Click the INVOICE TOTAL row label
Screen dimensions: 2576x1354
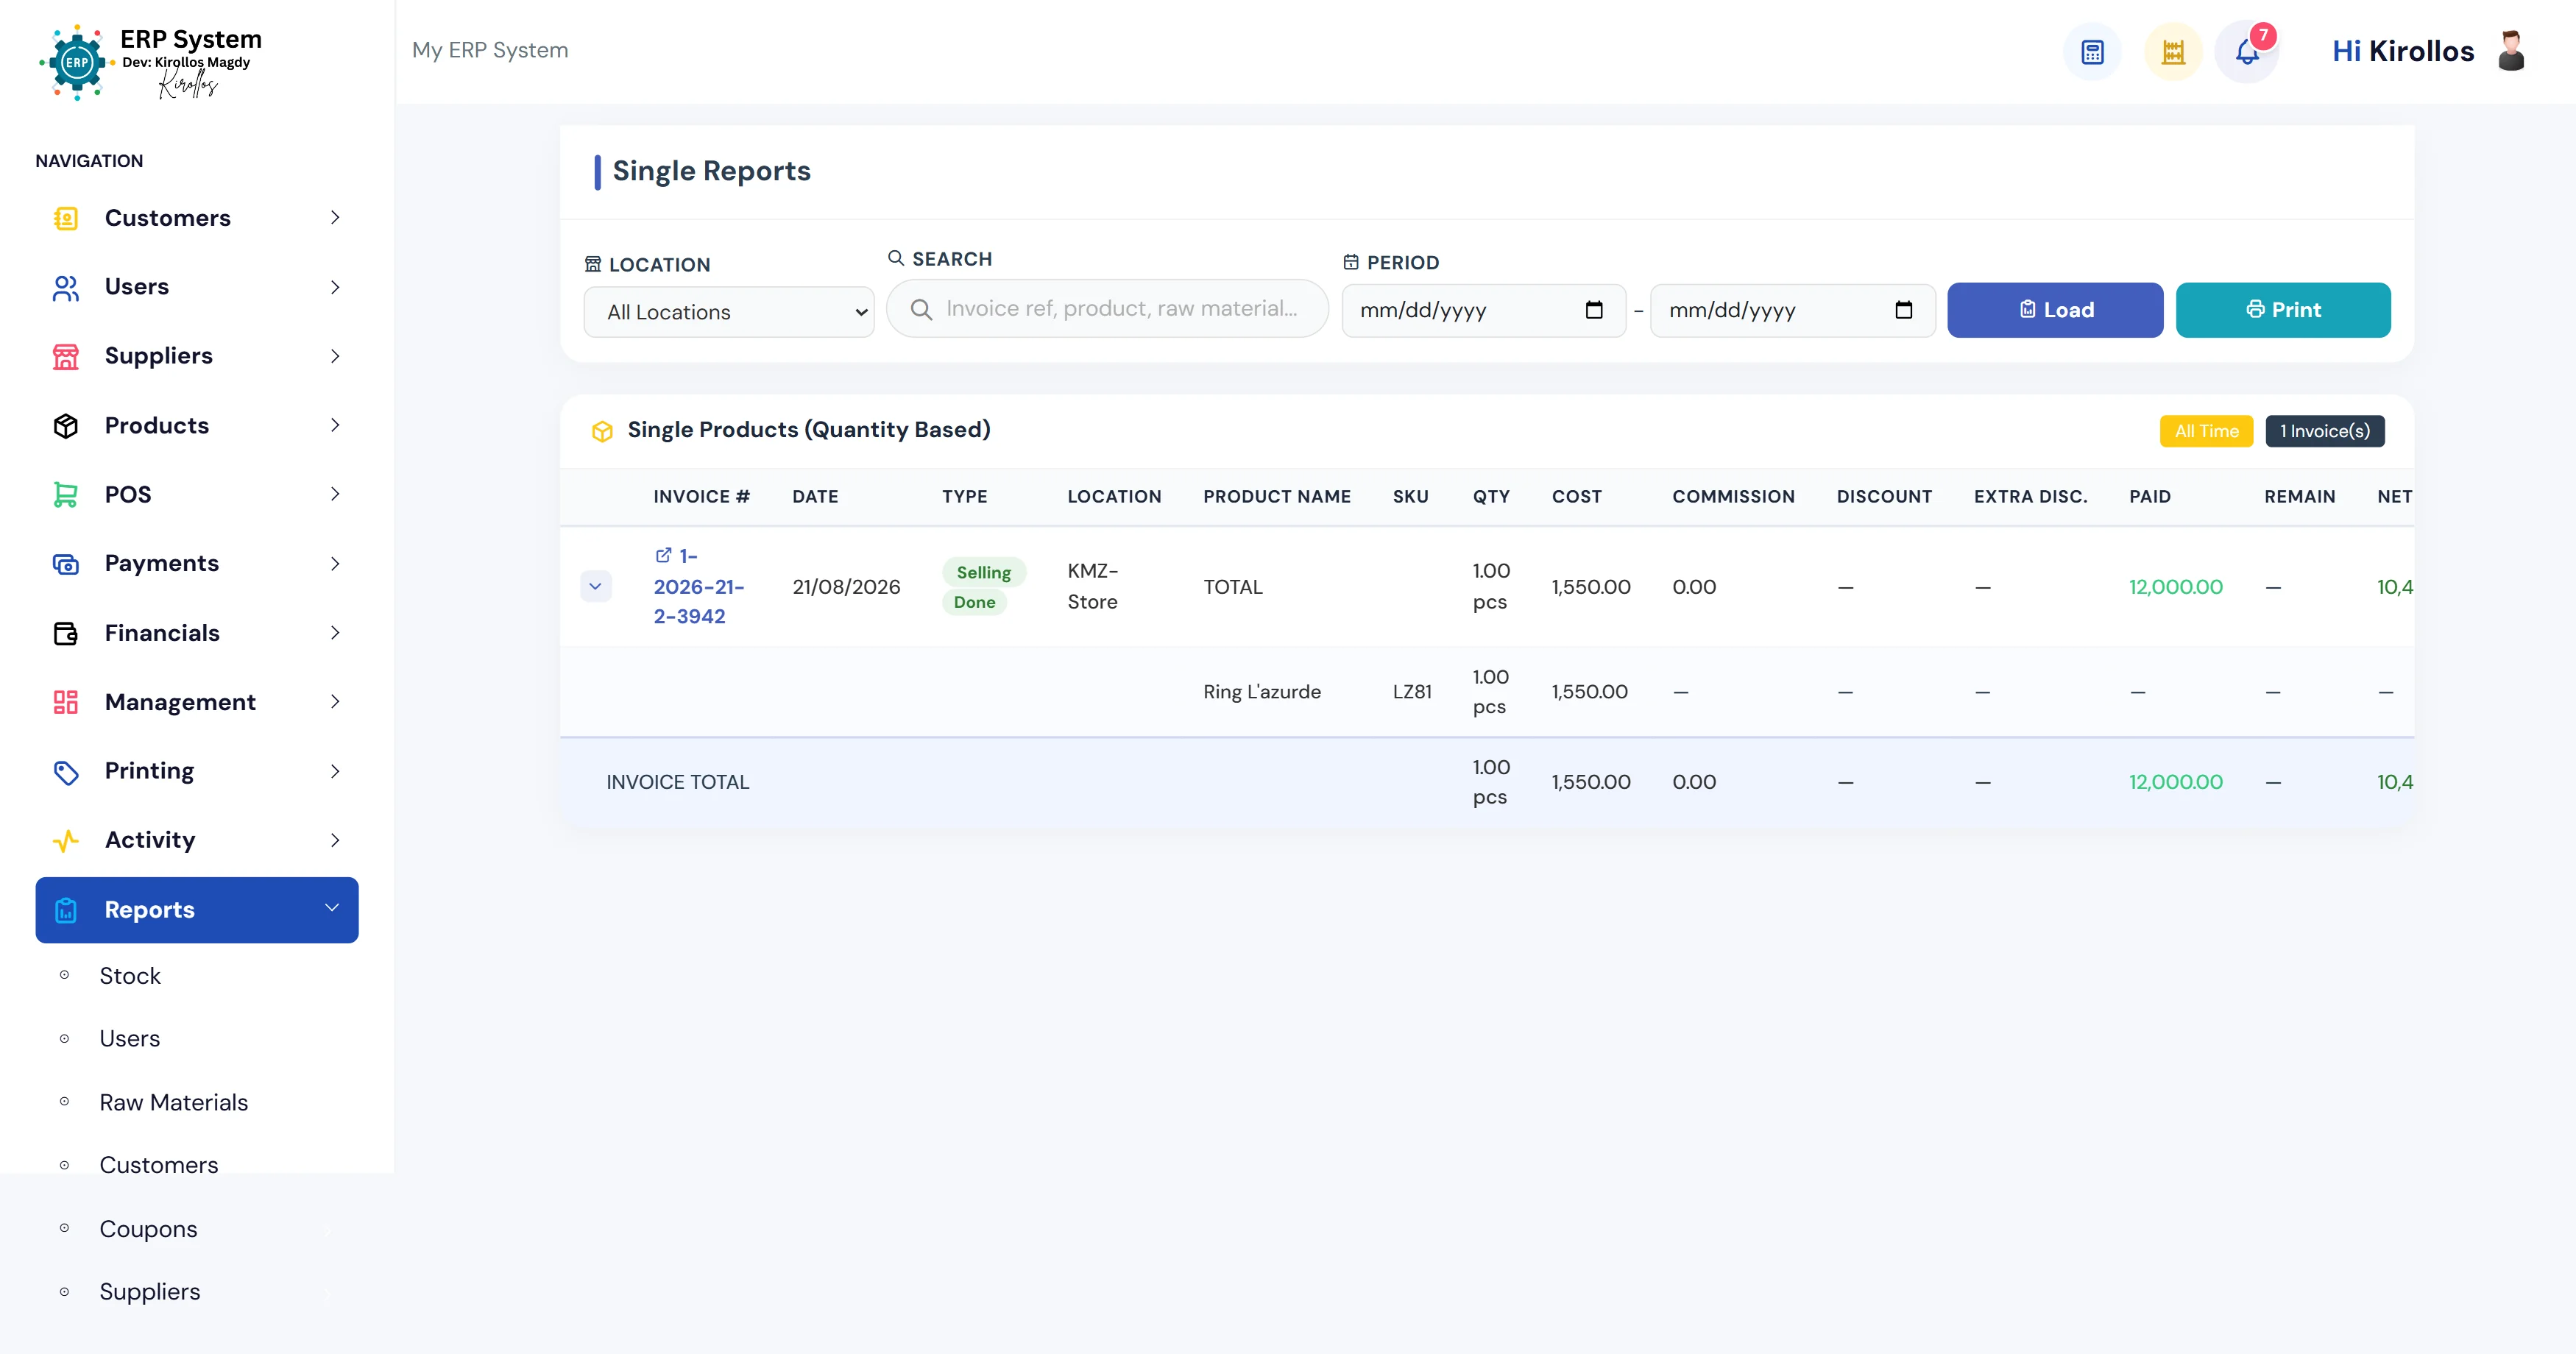677,782
